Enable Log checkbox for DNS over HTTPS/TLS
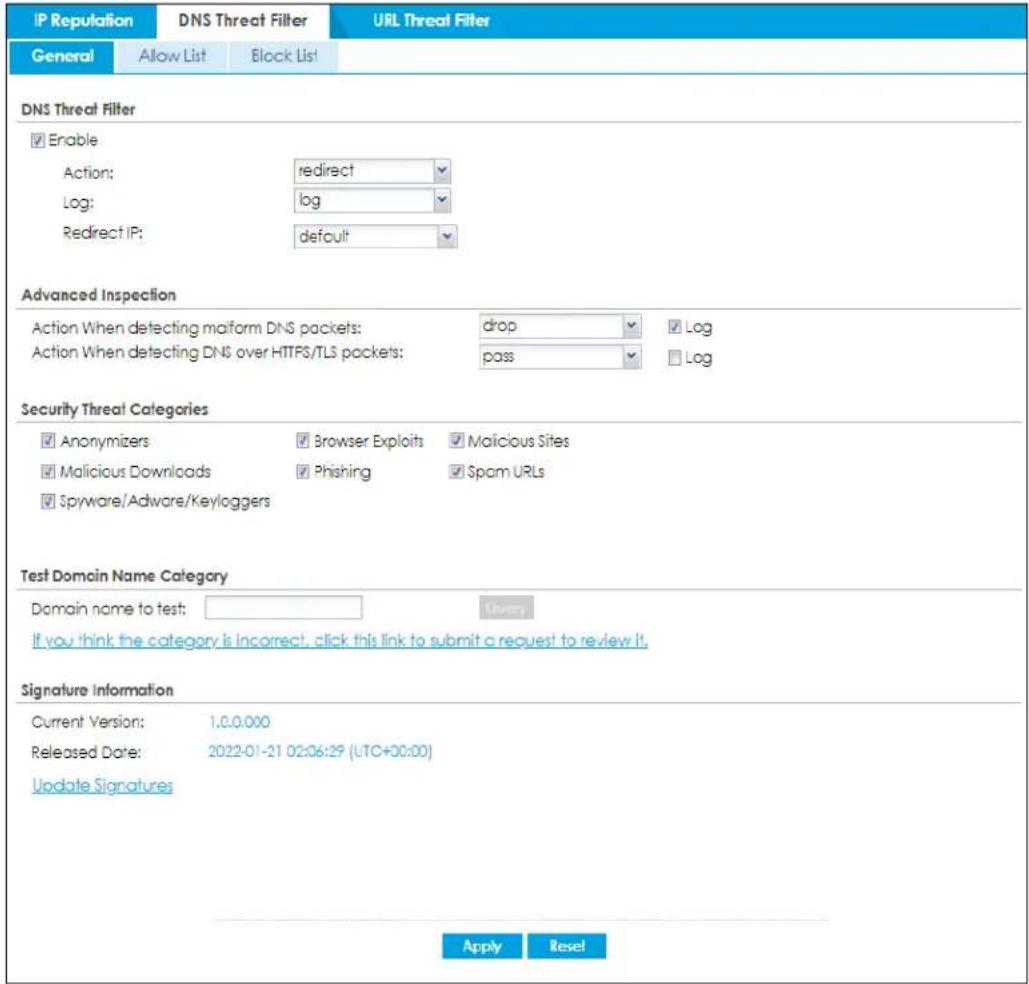The width and height of the screenshot is (1029, 984). click(674, 358)
